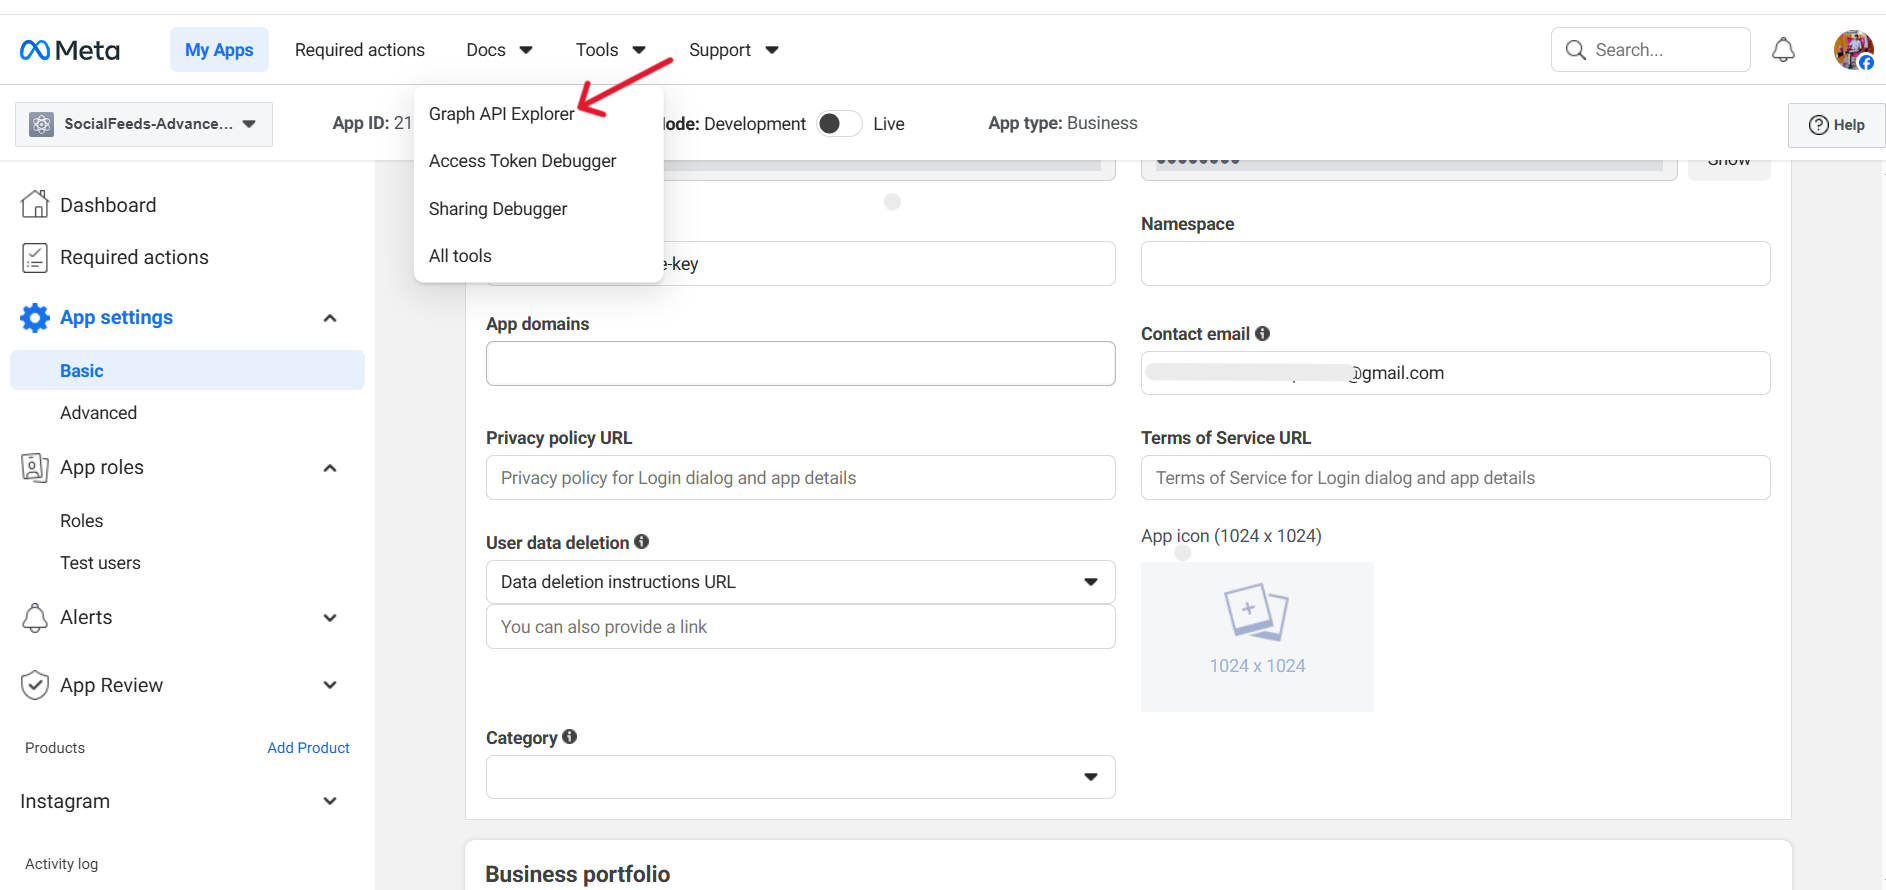
Task: Collapse the App roles section
Action: (x=330, y=468)
